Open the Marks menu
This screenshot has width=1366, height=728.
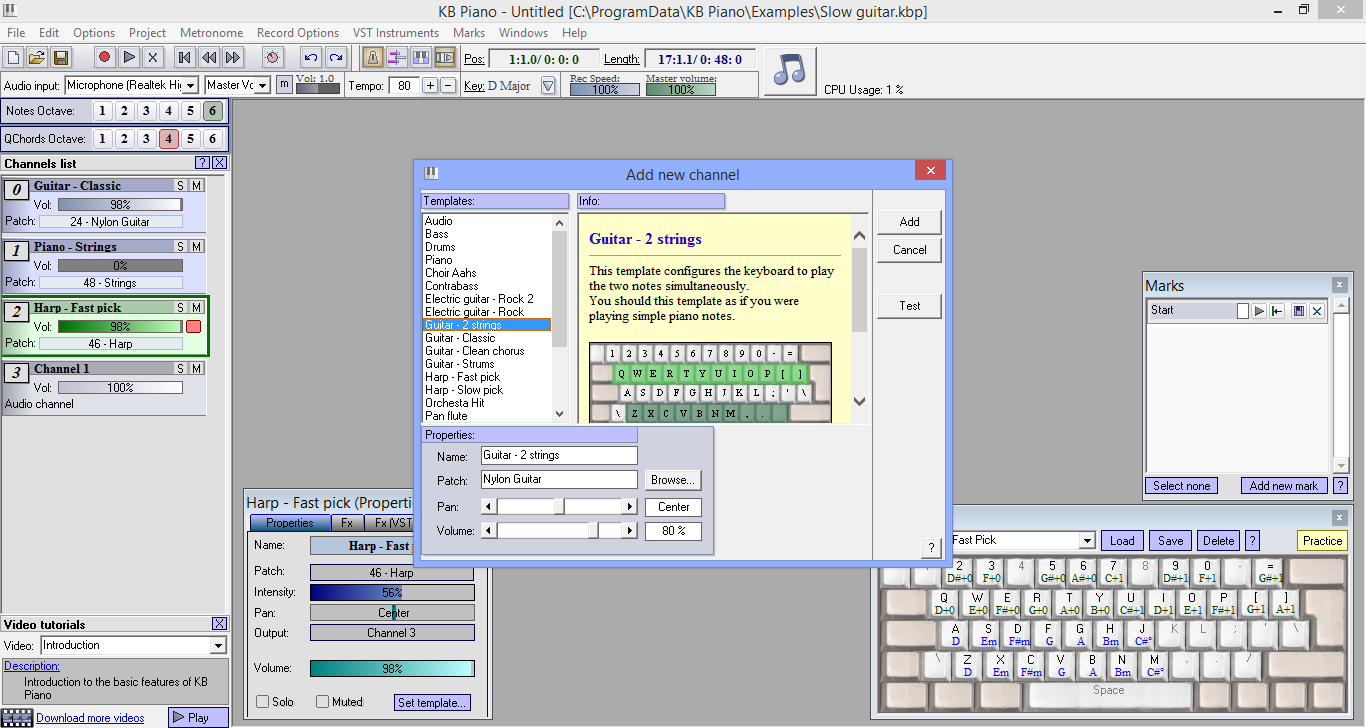(x=468, y=33)
